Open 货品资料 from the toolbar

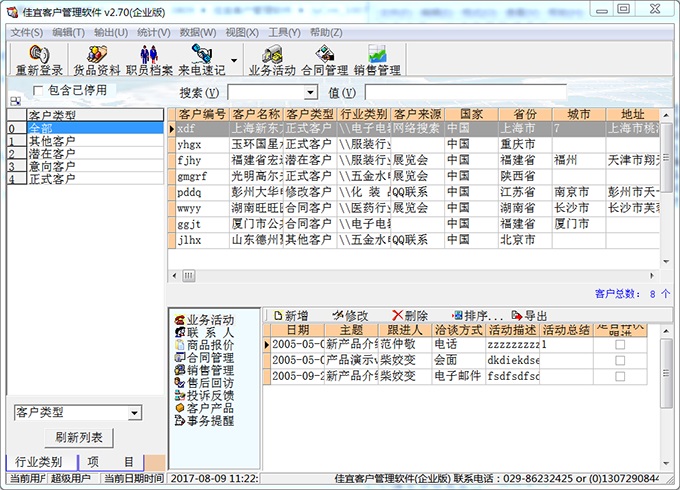click(96, 60)
